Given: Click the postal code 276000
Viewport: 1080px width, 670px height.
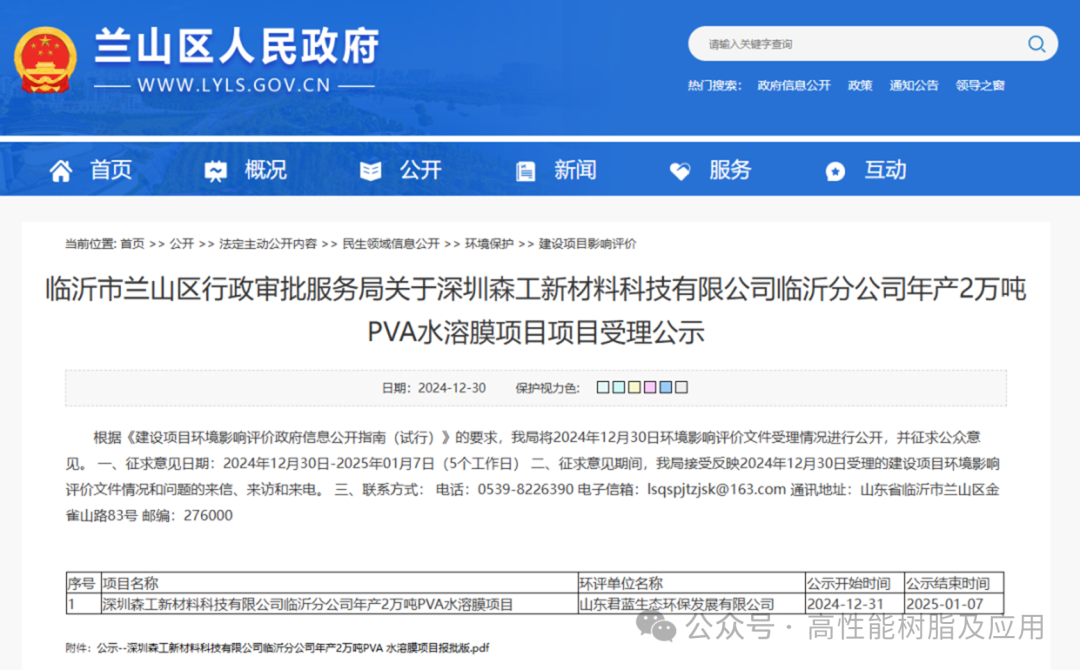Looking at the screenshot, I should (x=208, y=516).
